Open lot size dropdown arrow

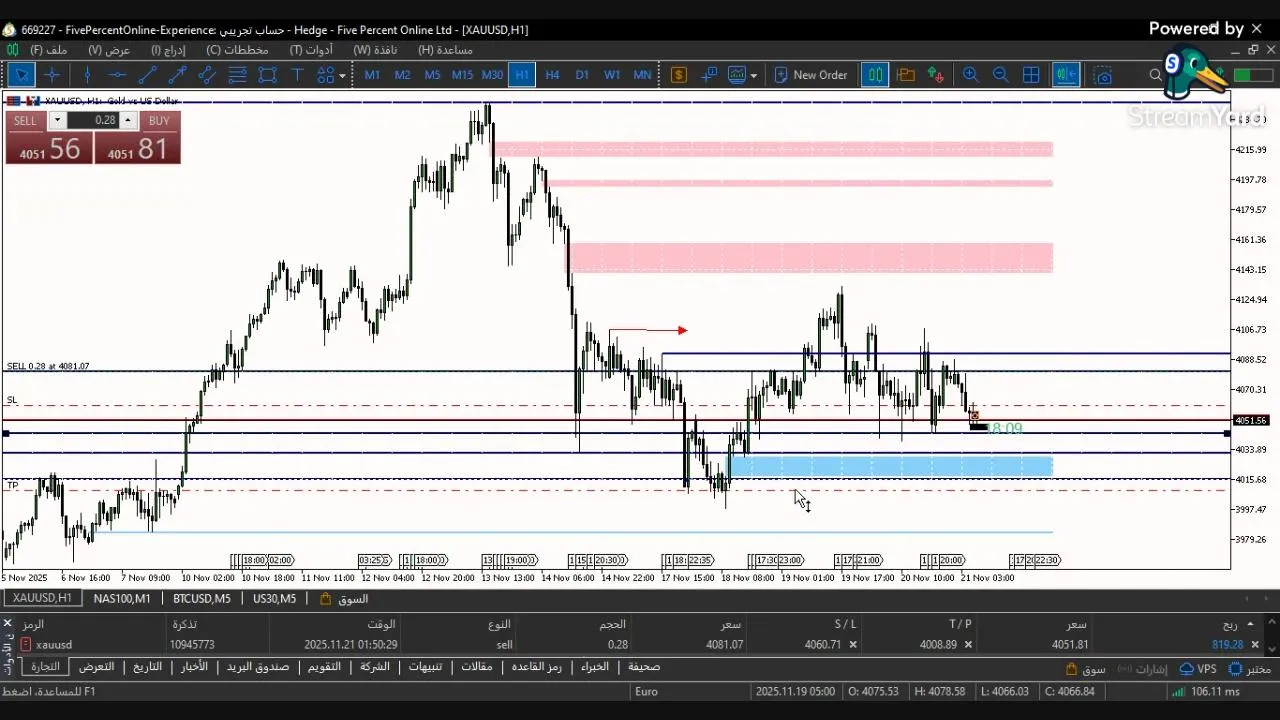pyautogui.click(x=57, y=120)
